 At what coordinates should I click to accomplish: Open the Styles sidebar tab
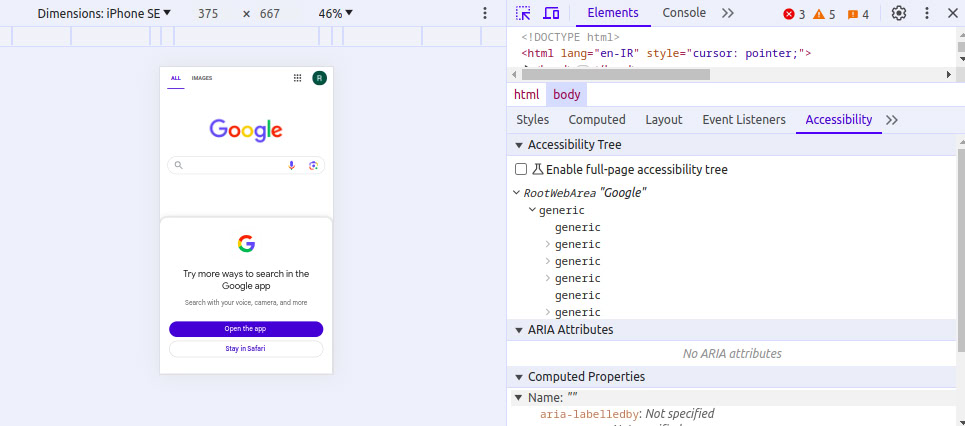click(532, 120)
